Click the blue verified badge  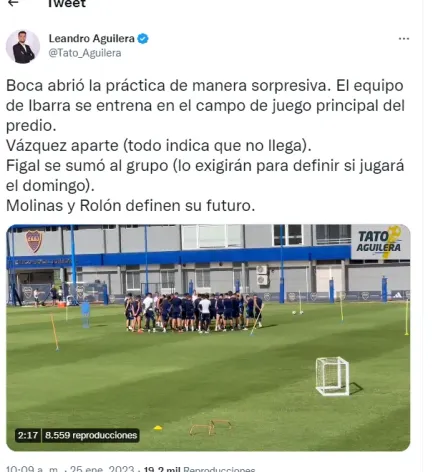143,39
